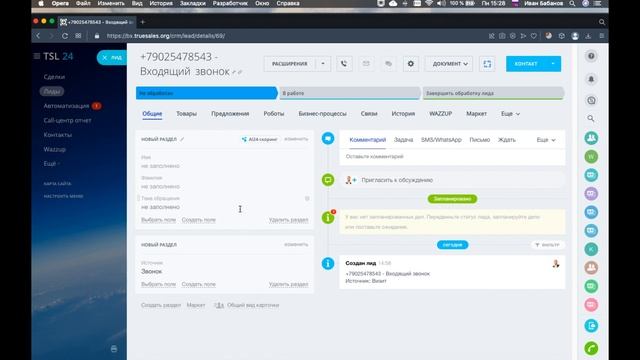
Task: Click the browser address bar URL
Action: 166,36
